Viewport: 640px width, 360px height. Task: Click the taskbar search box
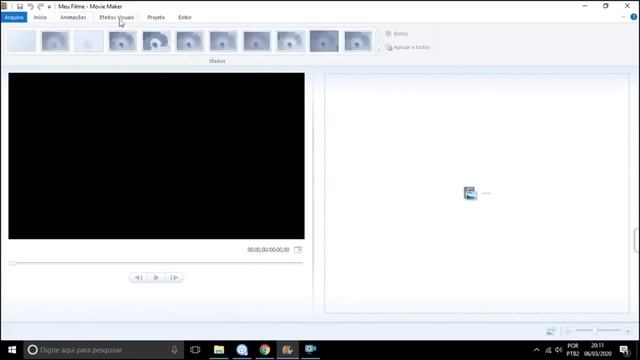click(104, 350)
